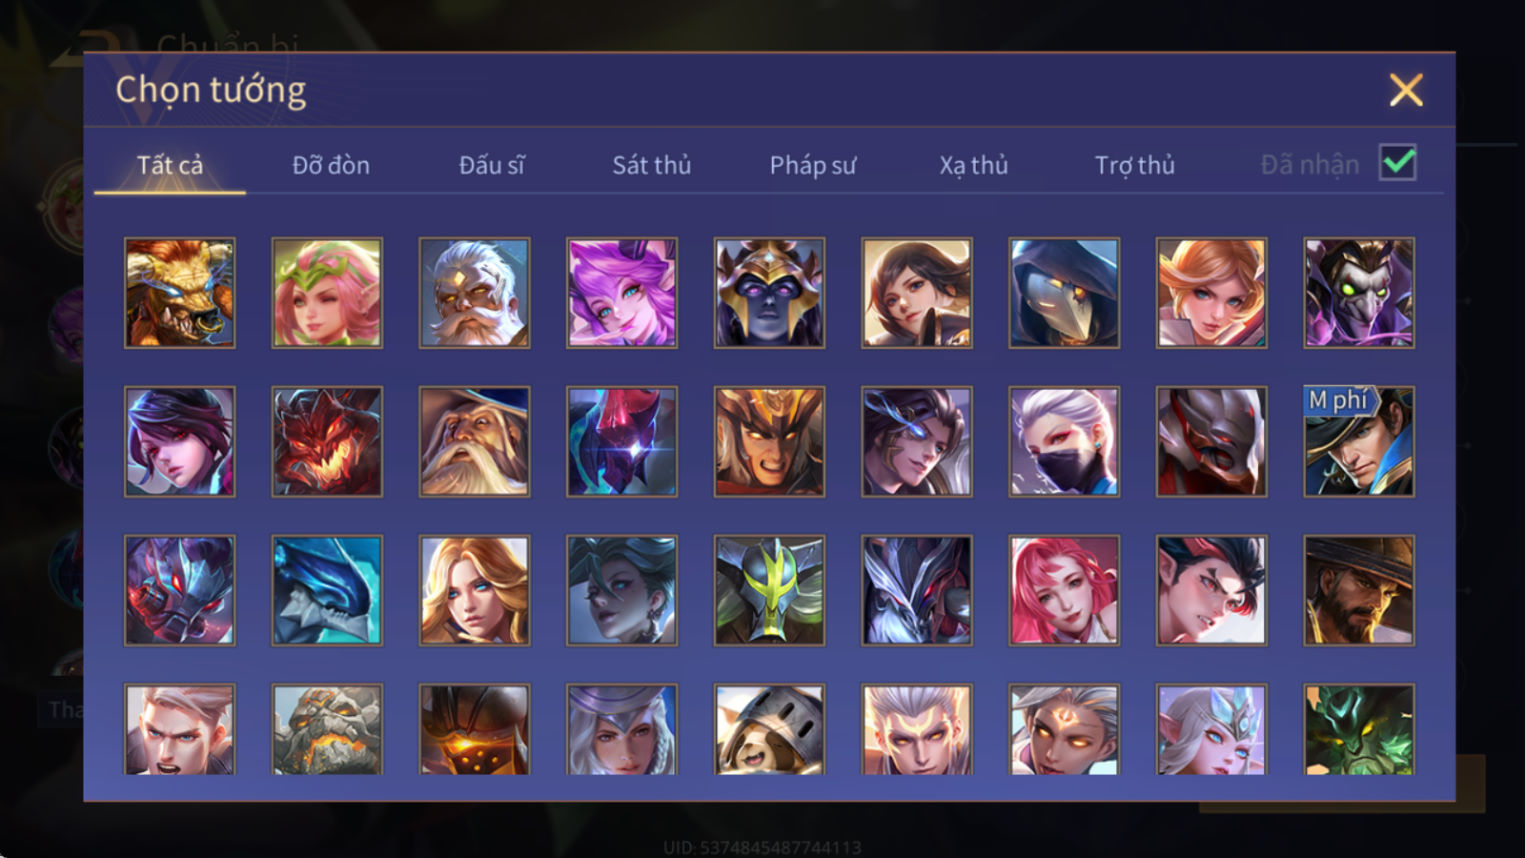Show the Xạ thủ heroes

coord(973,165)
